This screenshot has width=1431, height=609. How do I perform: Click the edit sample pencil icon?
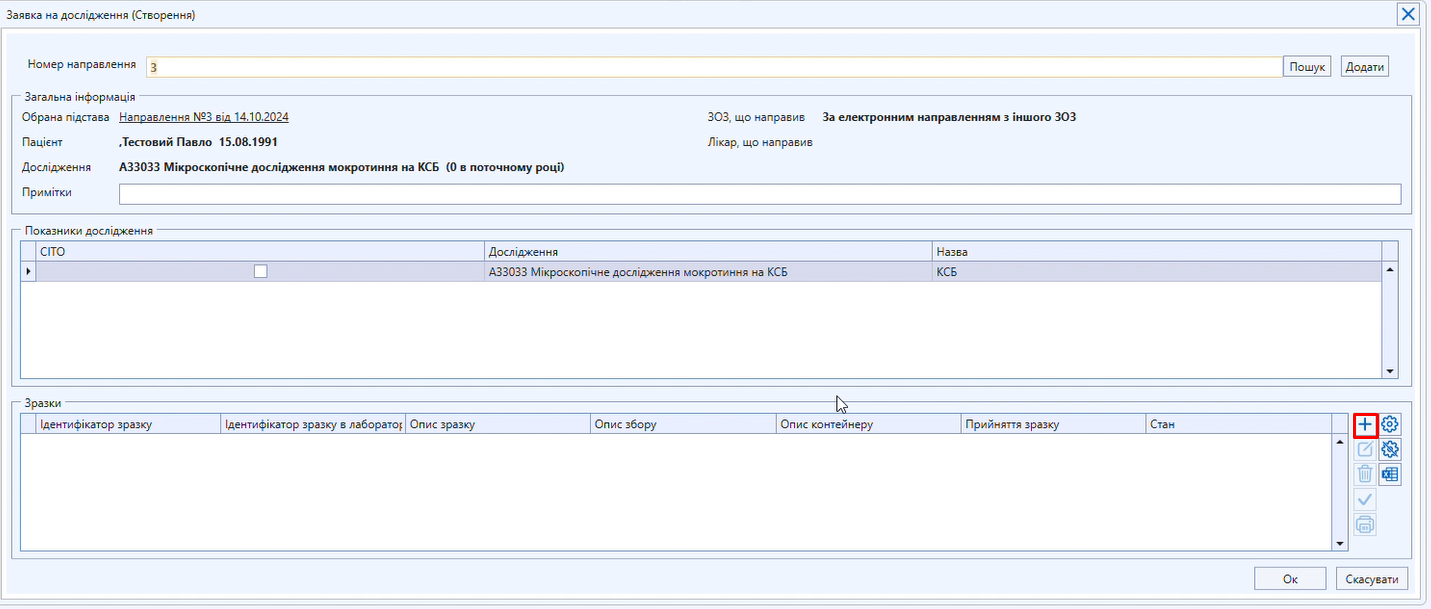coord(1365,449)
